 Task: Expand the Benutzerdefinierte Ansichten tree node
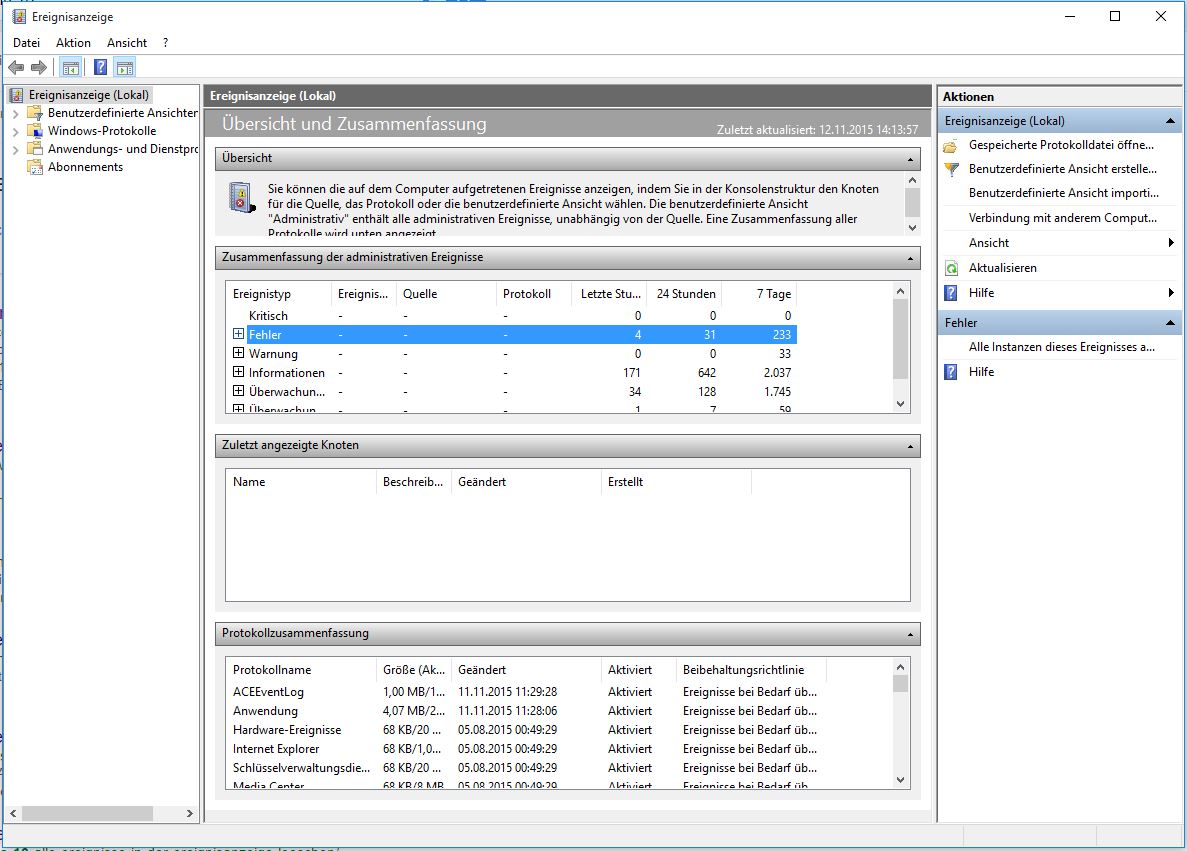click(15, 113)
